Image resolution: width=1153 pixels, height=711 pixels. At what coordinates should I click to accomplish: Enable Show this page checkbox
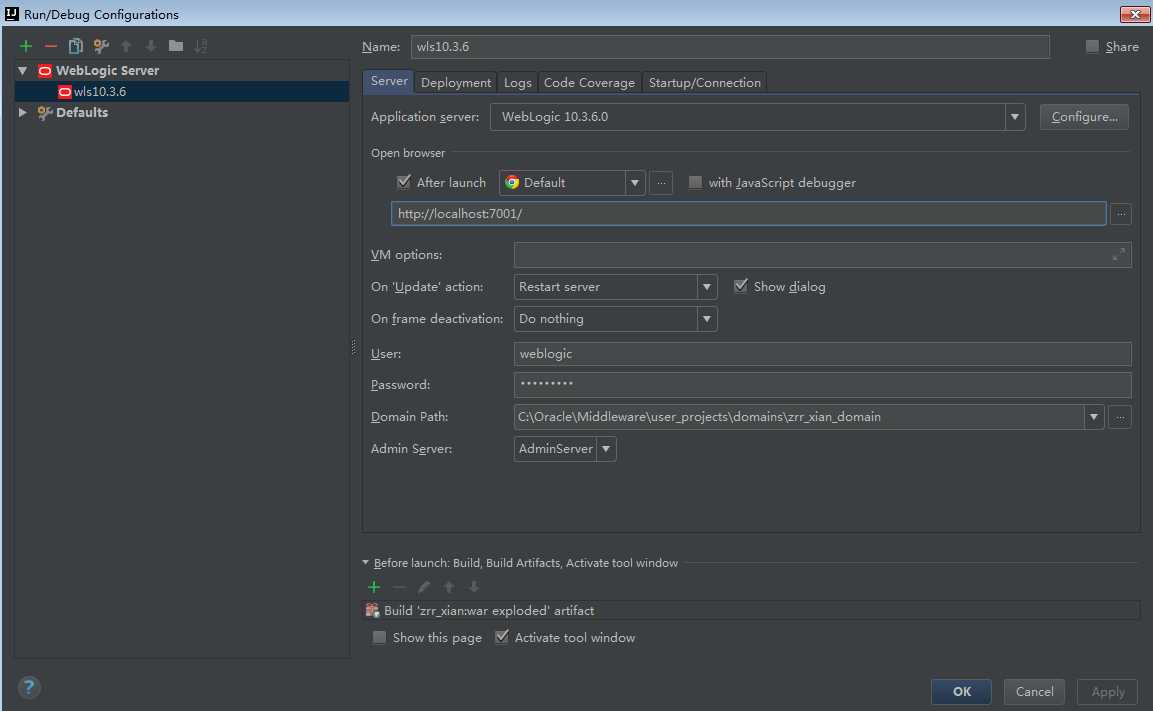tap(379, 637)
